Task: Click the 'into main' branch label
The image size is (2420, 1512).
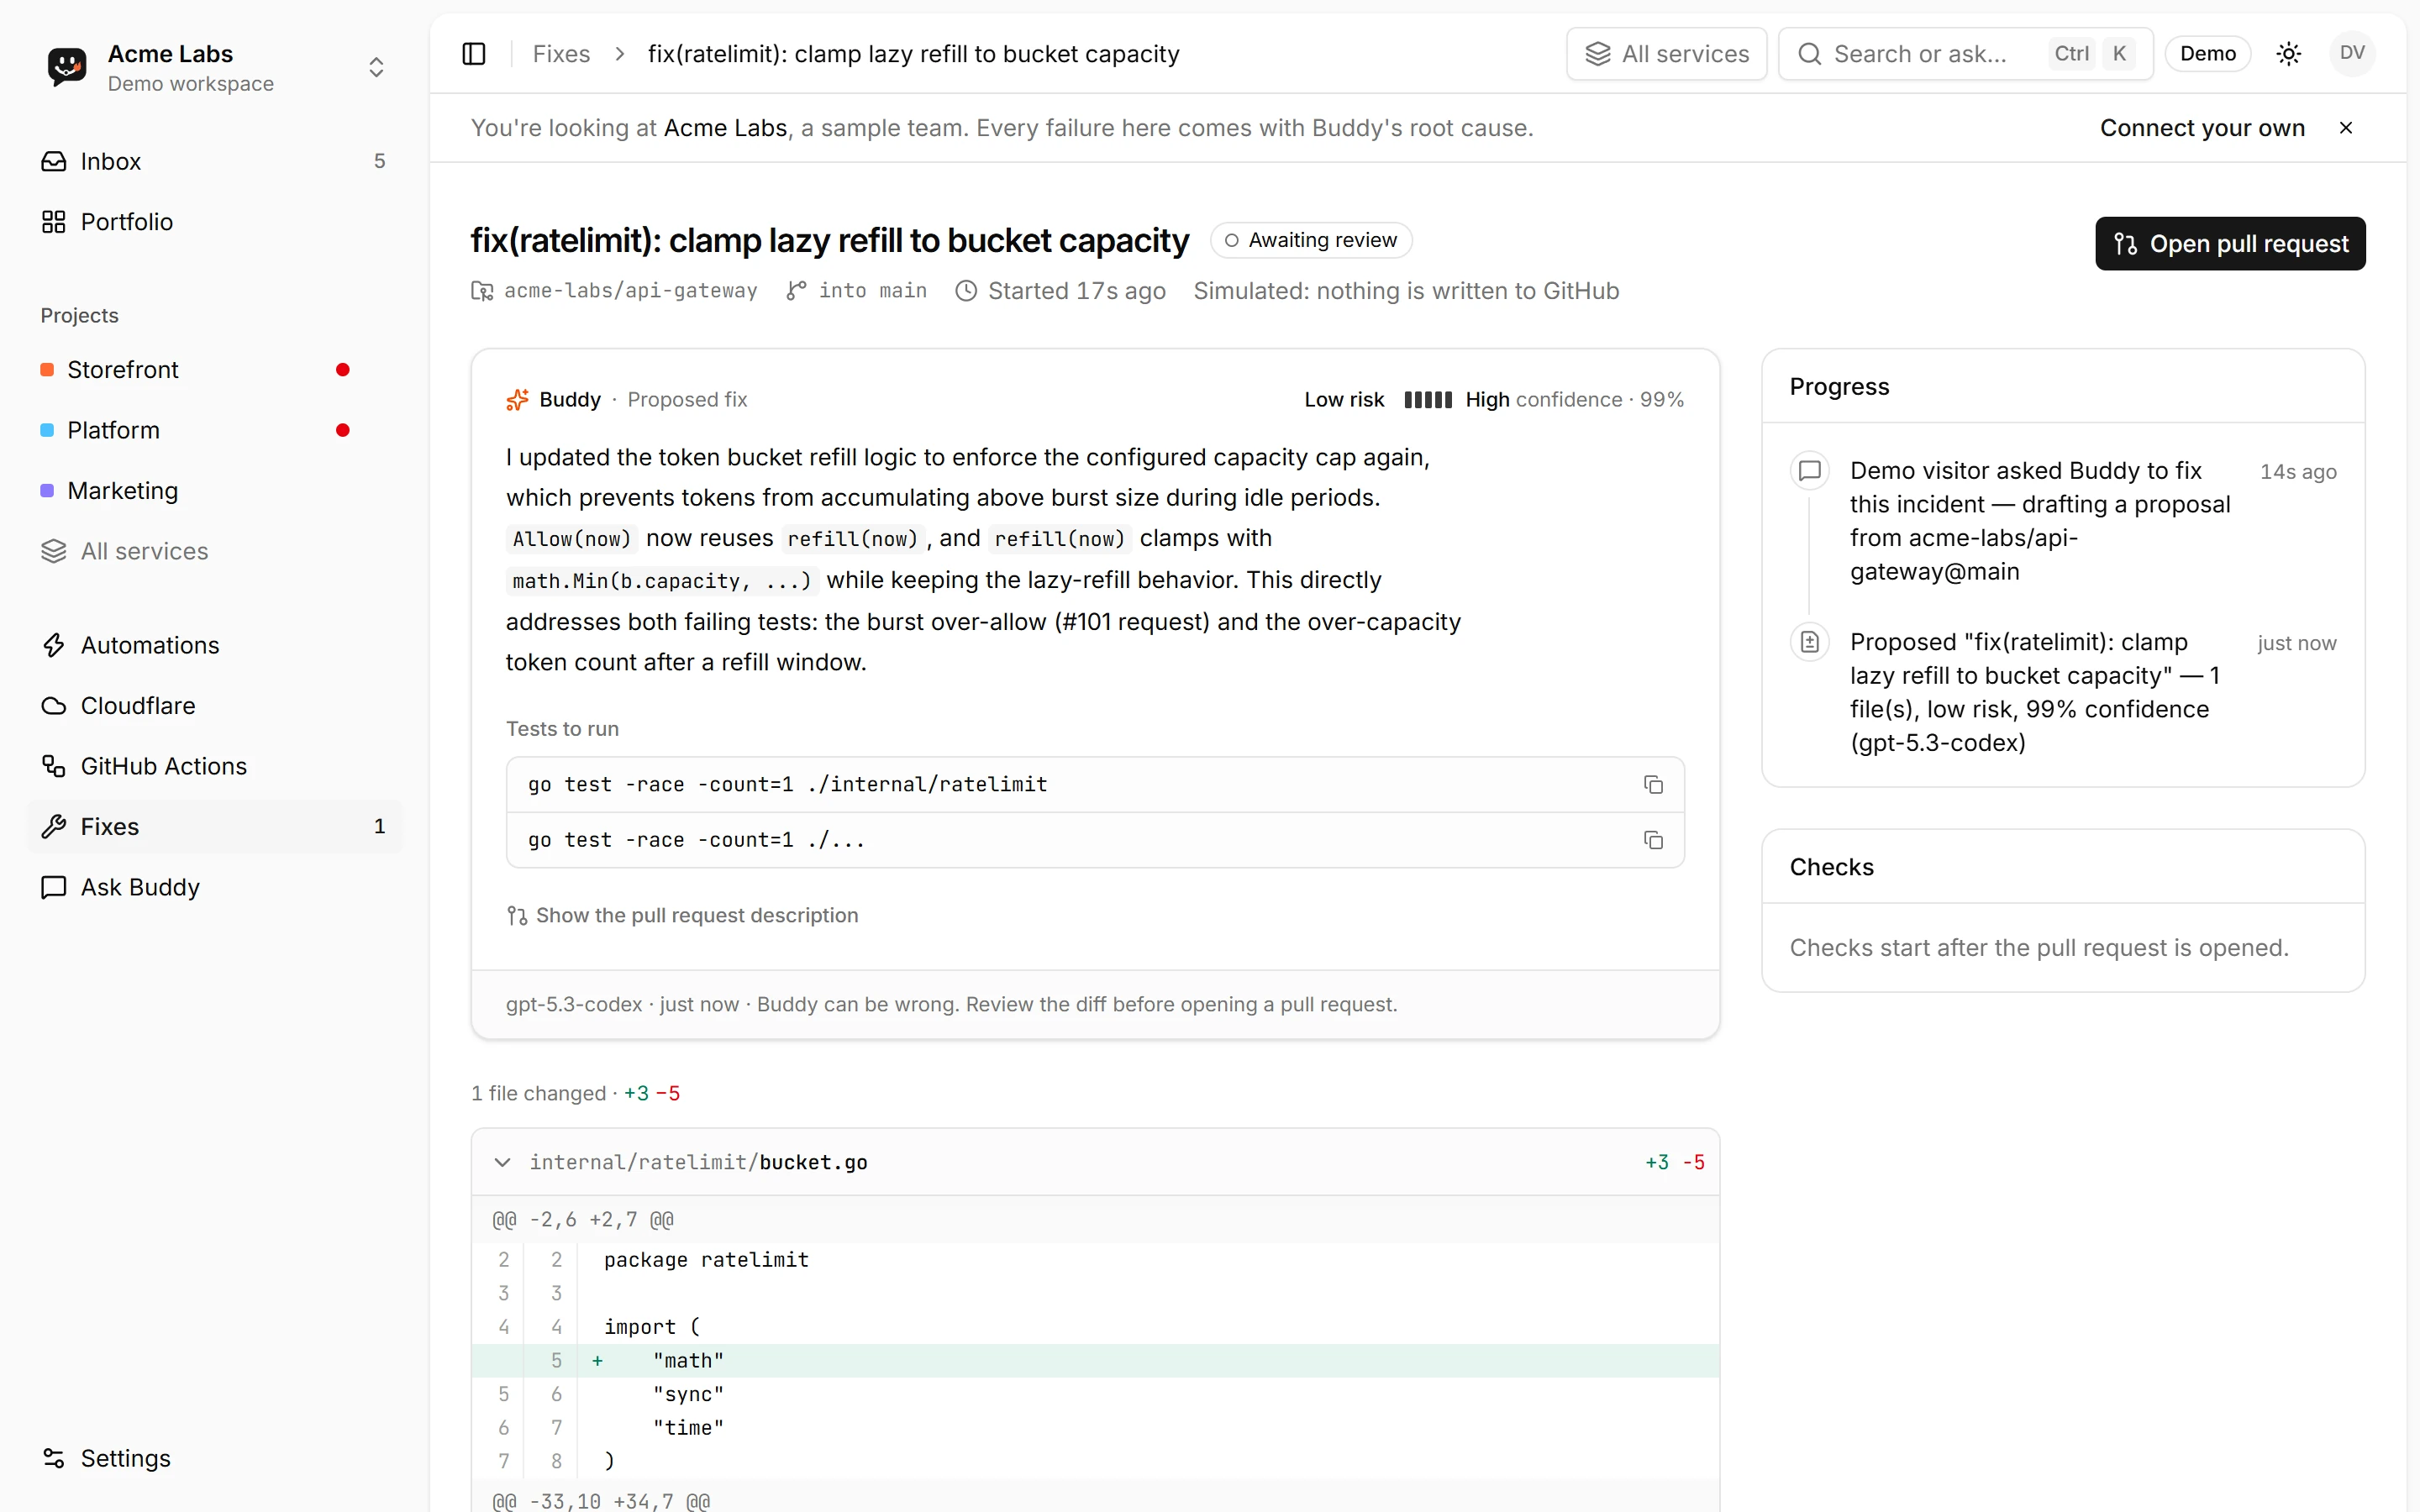Action: (857, 291)
